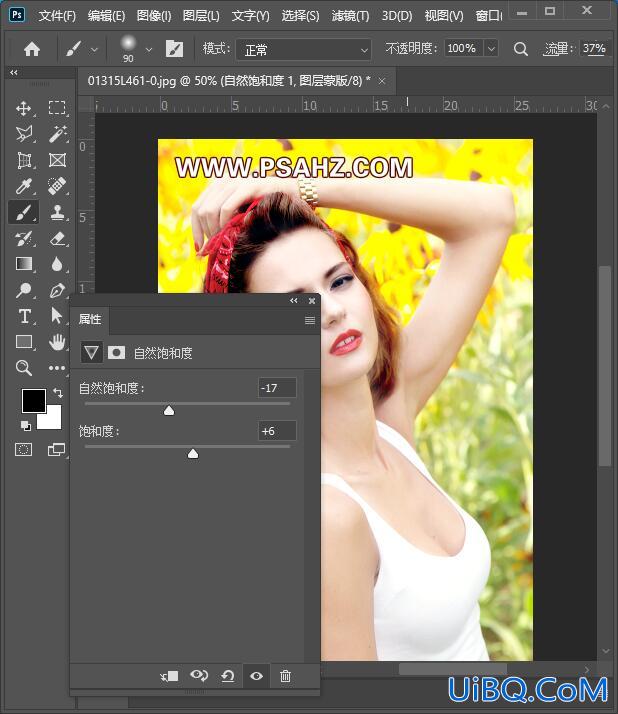Close the document tab with X
Screen dimensions: 618x714
[x=382, y=81]
